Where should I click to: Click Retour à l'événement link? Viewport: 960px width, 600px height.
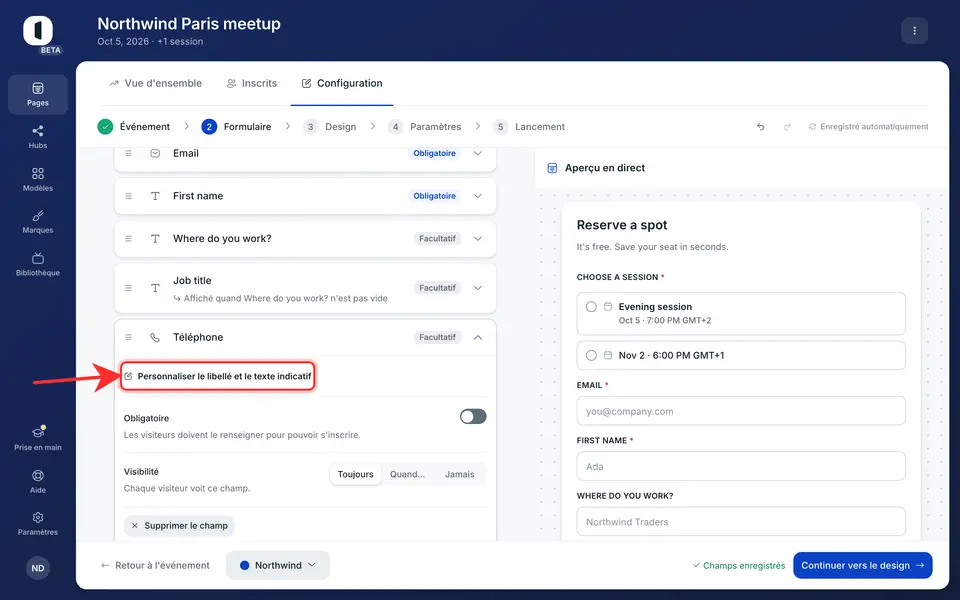pos(155,565)
